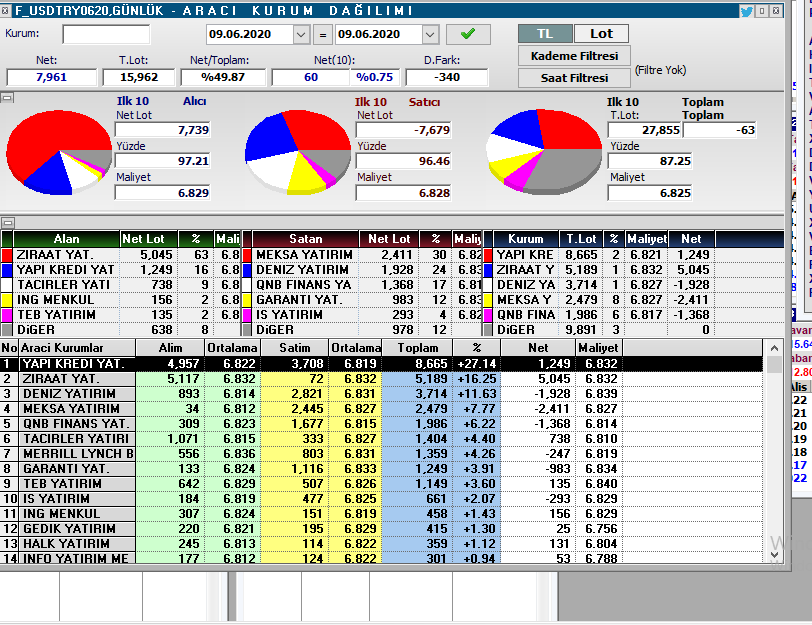Select the ZIRAAT YAT. row in broker list
This screenshot has height=625, width=812.
coord(382,379)
